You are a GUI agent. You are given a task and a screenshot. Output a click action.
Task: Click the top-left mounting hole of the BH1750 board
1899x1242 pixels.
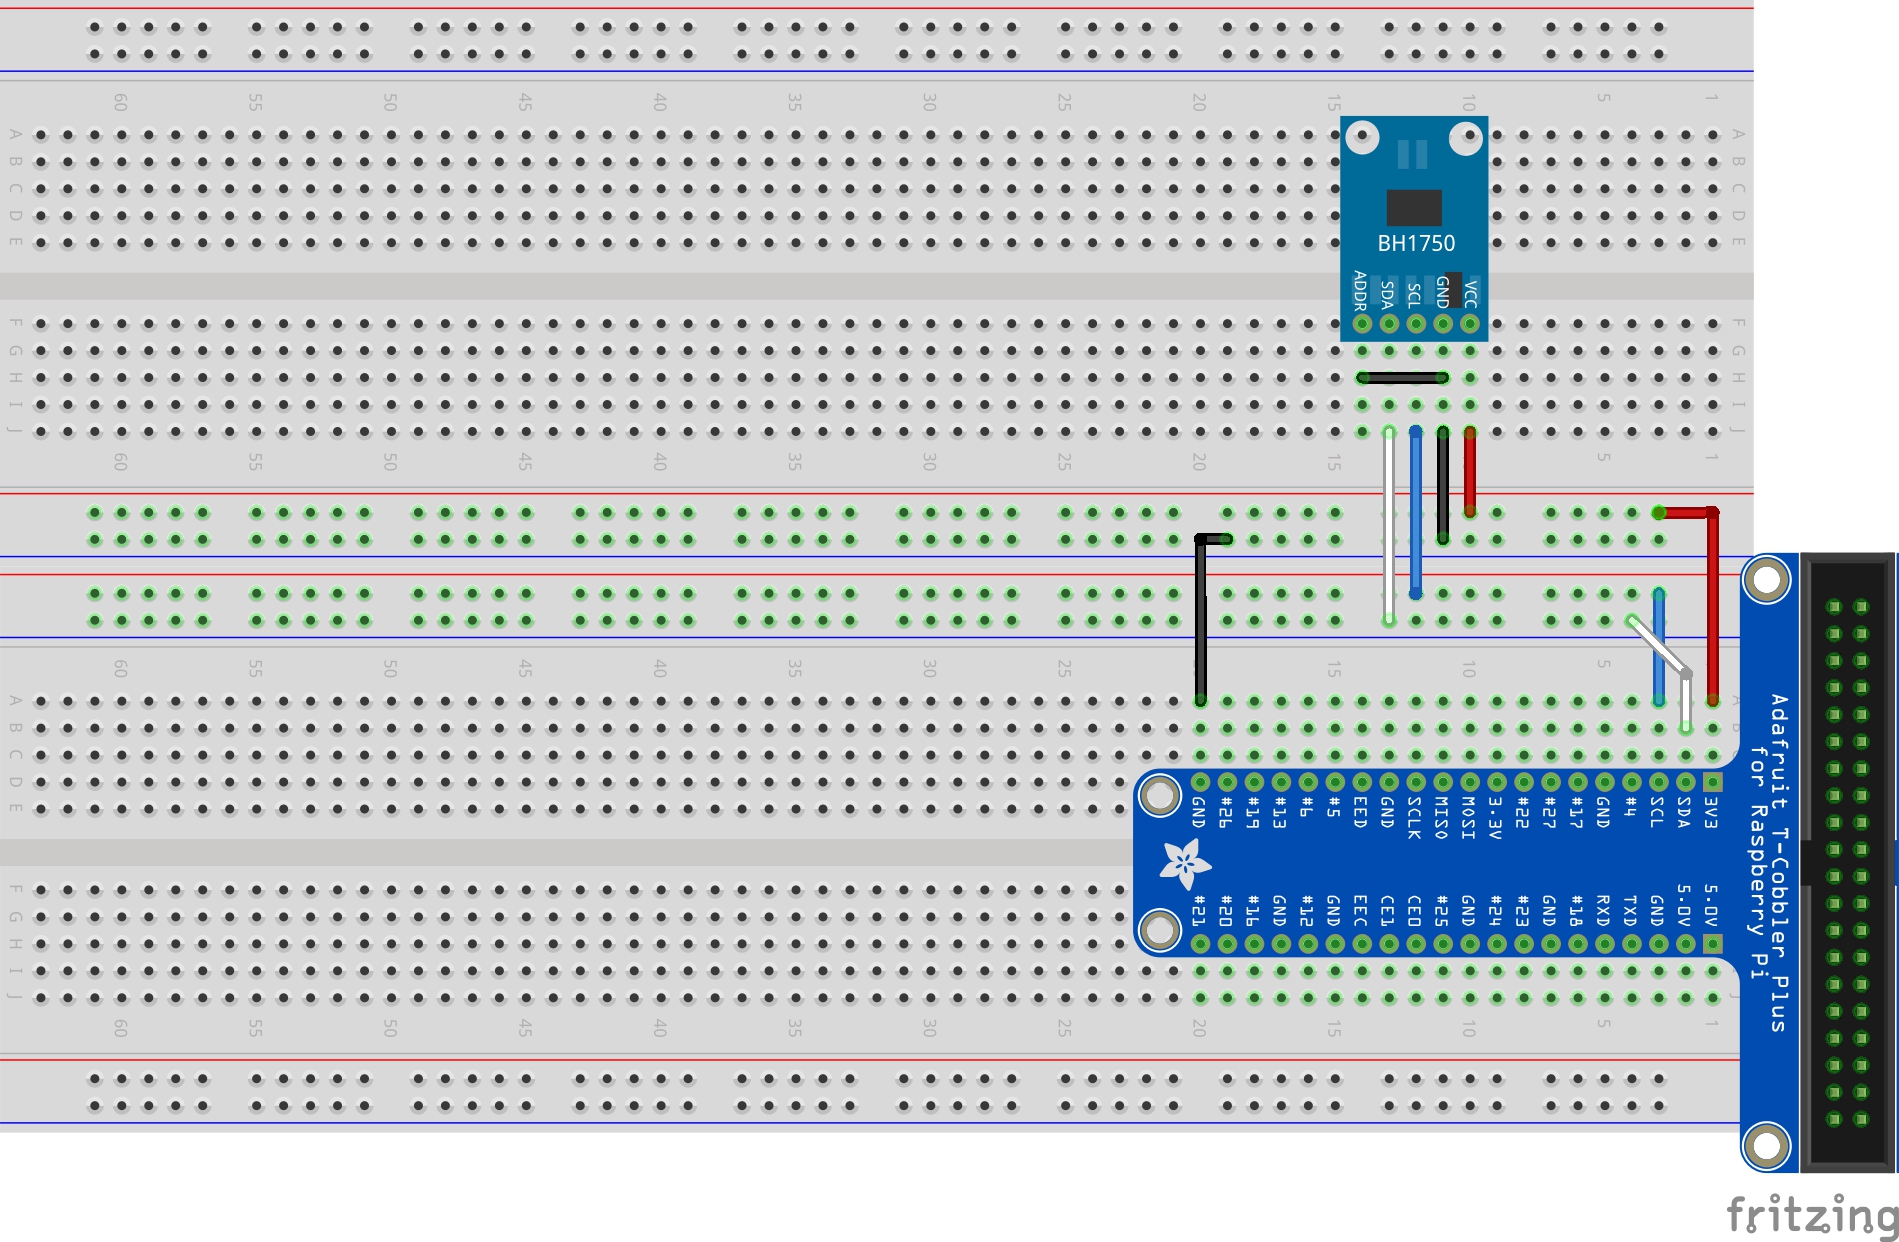point(1361,138)
